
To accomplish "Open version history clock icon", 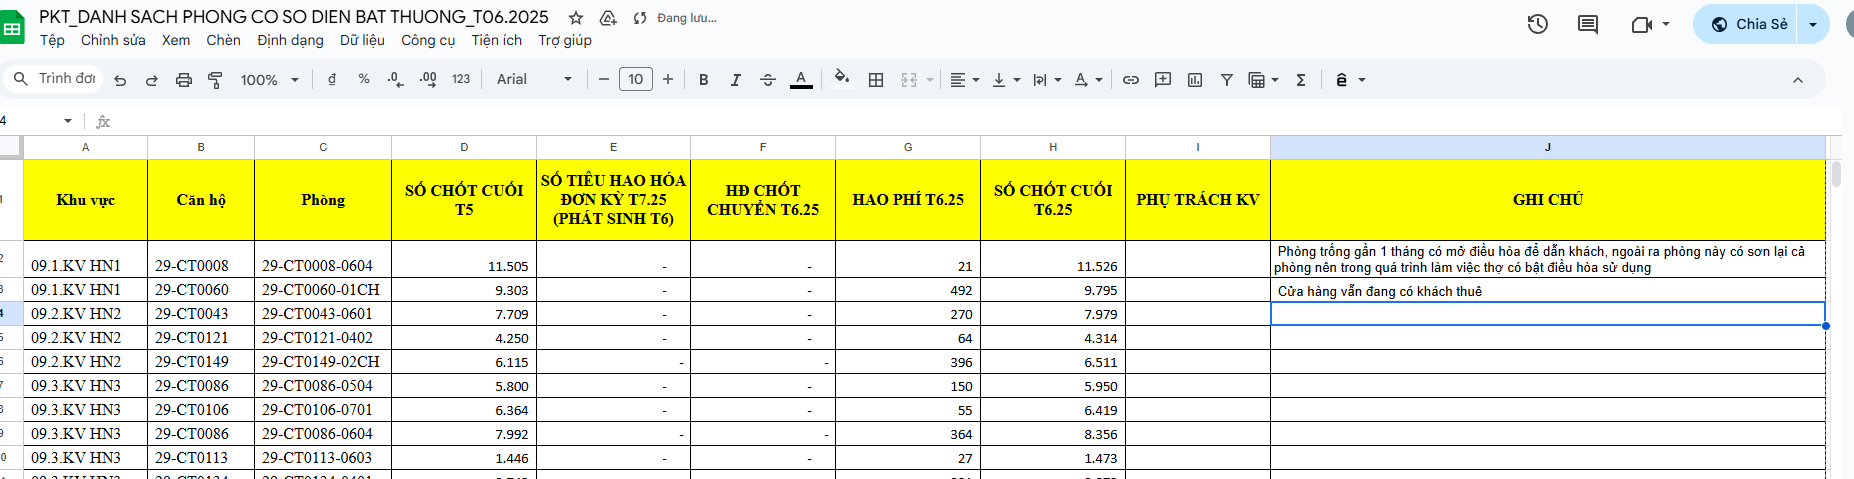I will (x=1537, y=24).
